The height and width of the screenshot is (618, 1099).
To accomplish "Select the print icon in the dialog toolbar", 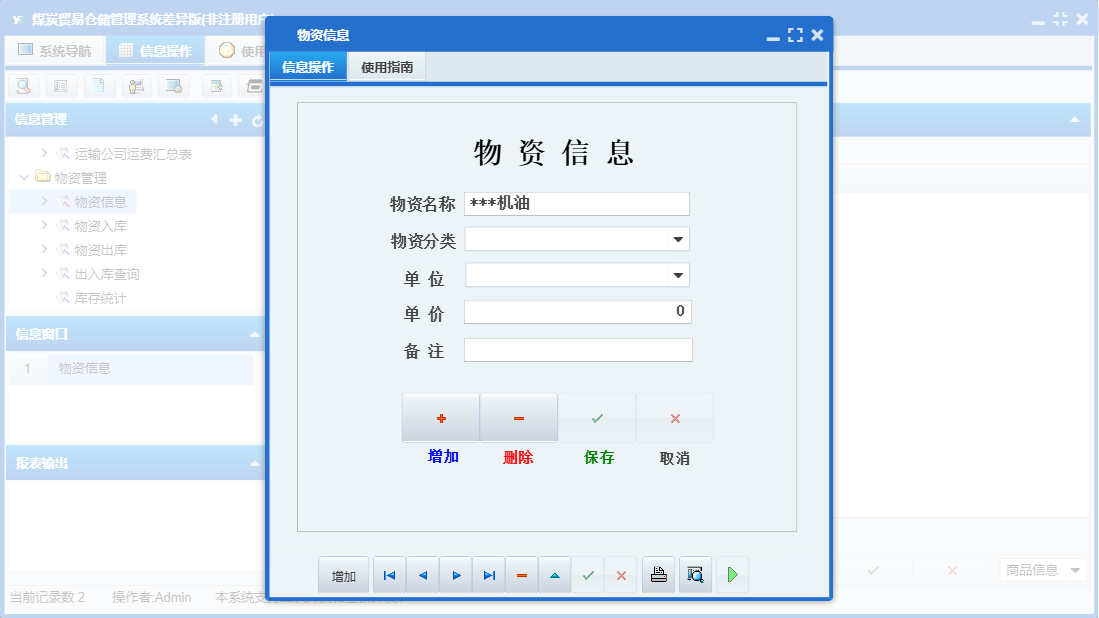I will tap(658, 574).
